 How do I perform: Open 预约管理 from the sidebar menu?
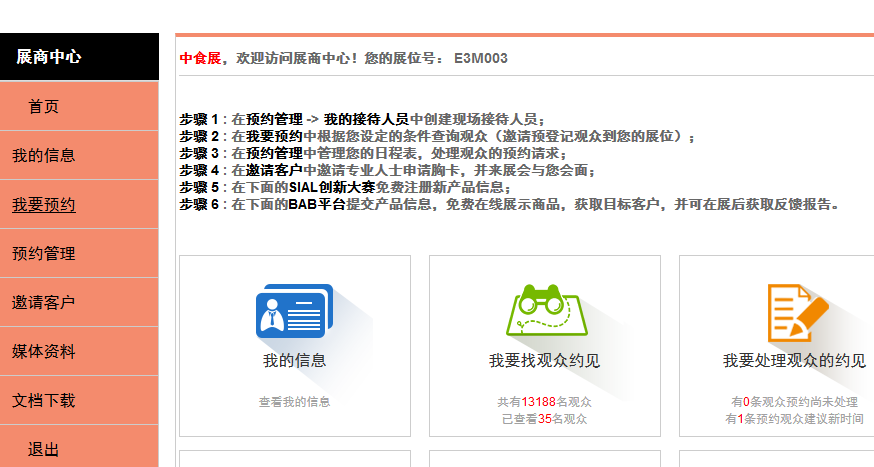pos(44,254)
